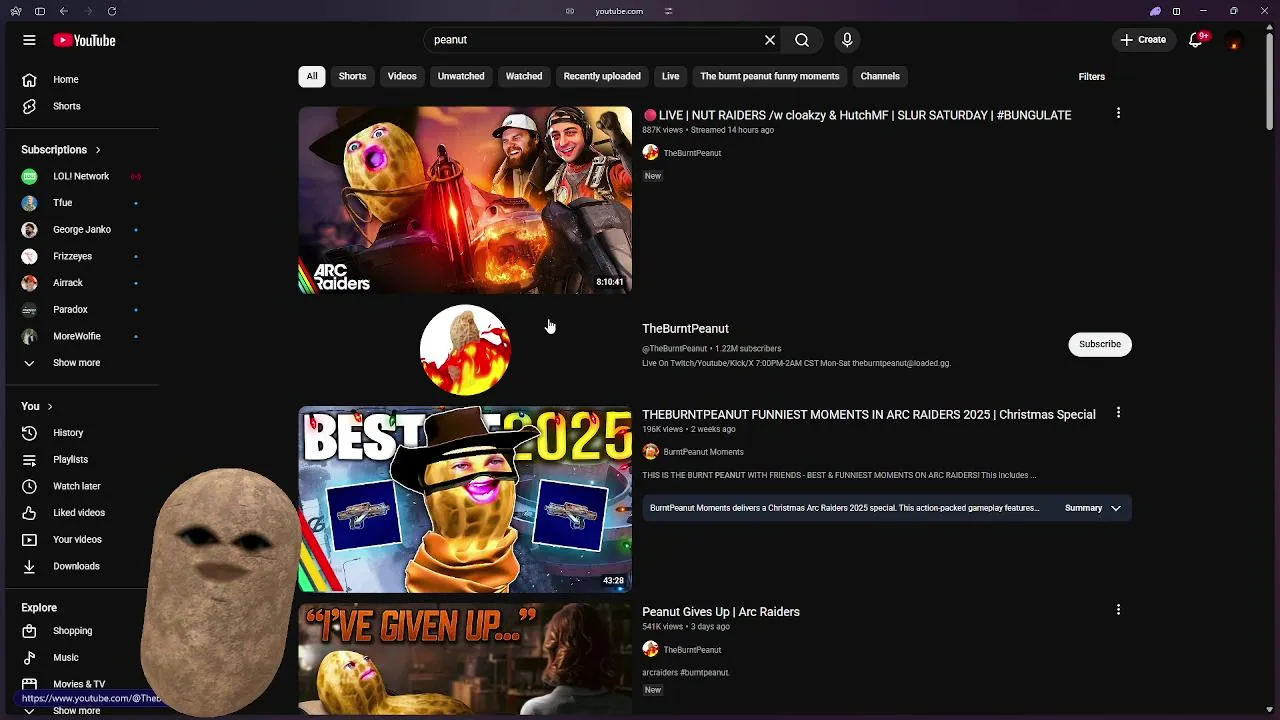Expand the You section chevron
This screenshot has height=720, width=1280.
49,407
